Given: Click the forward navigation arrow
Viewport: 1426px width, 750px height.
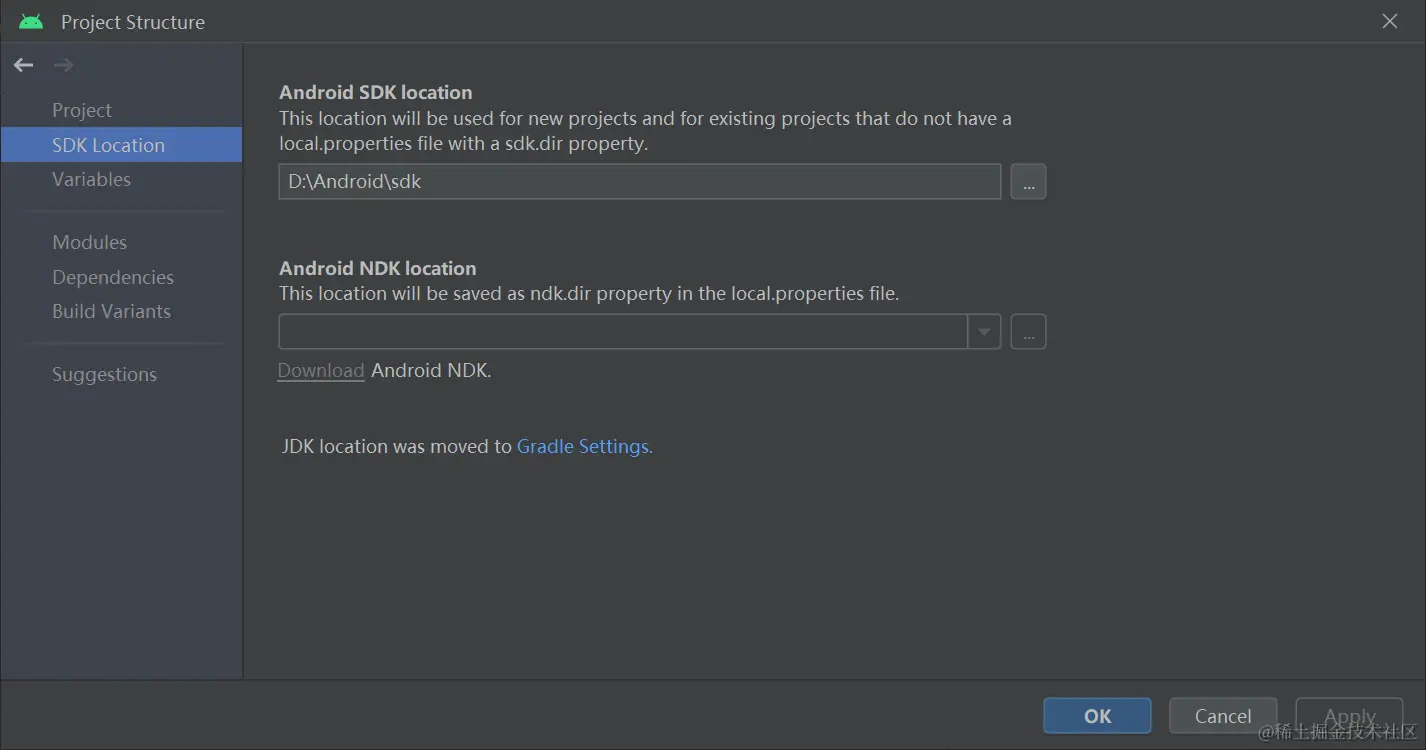Looking at the screenshot, I should pos(64,65).
